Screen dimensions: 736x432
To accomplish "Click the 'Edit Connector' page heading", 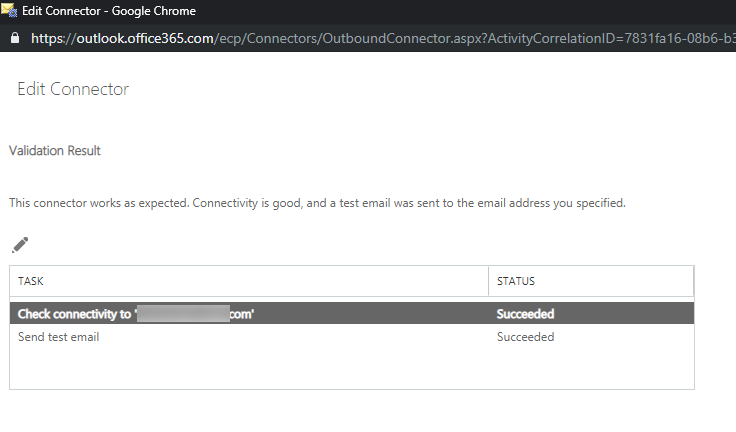I will pos(73,89).
